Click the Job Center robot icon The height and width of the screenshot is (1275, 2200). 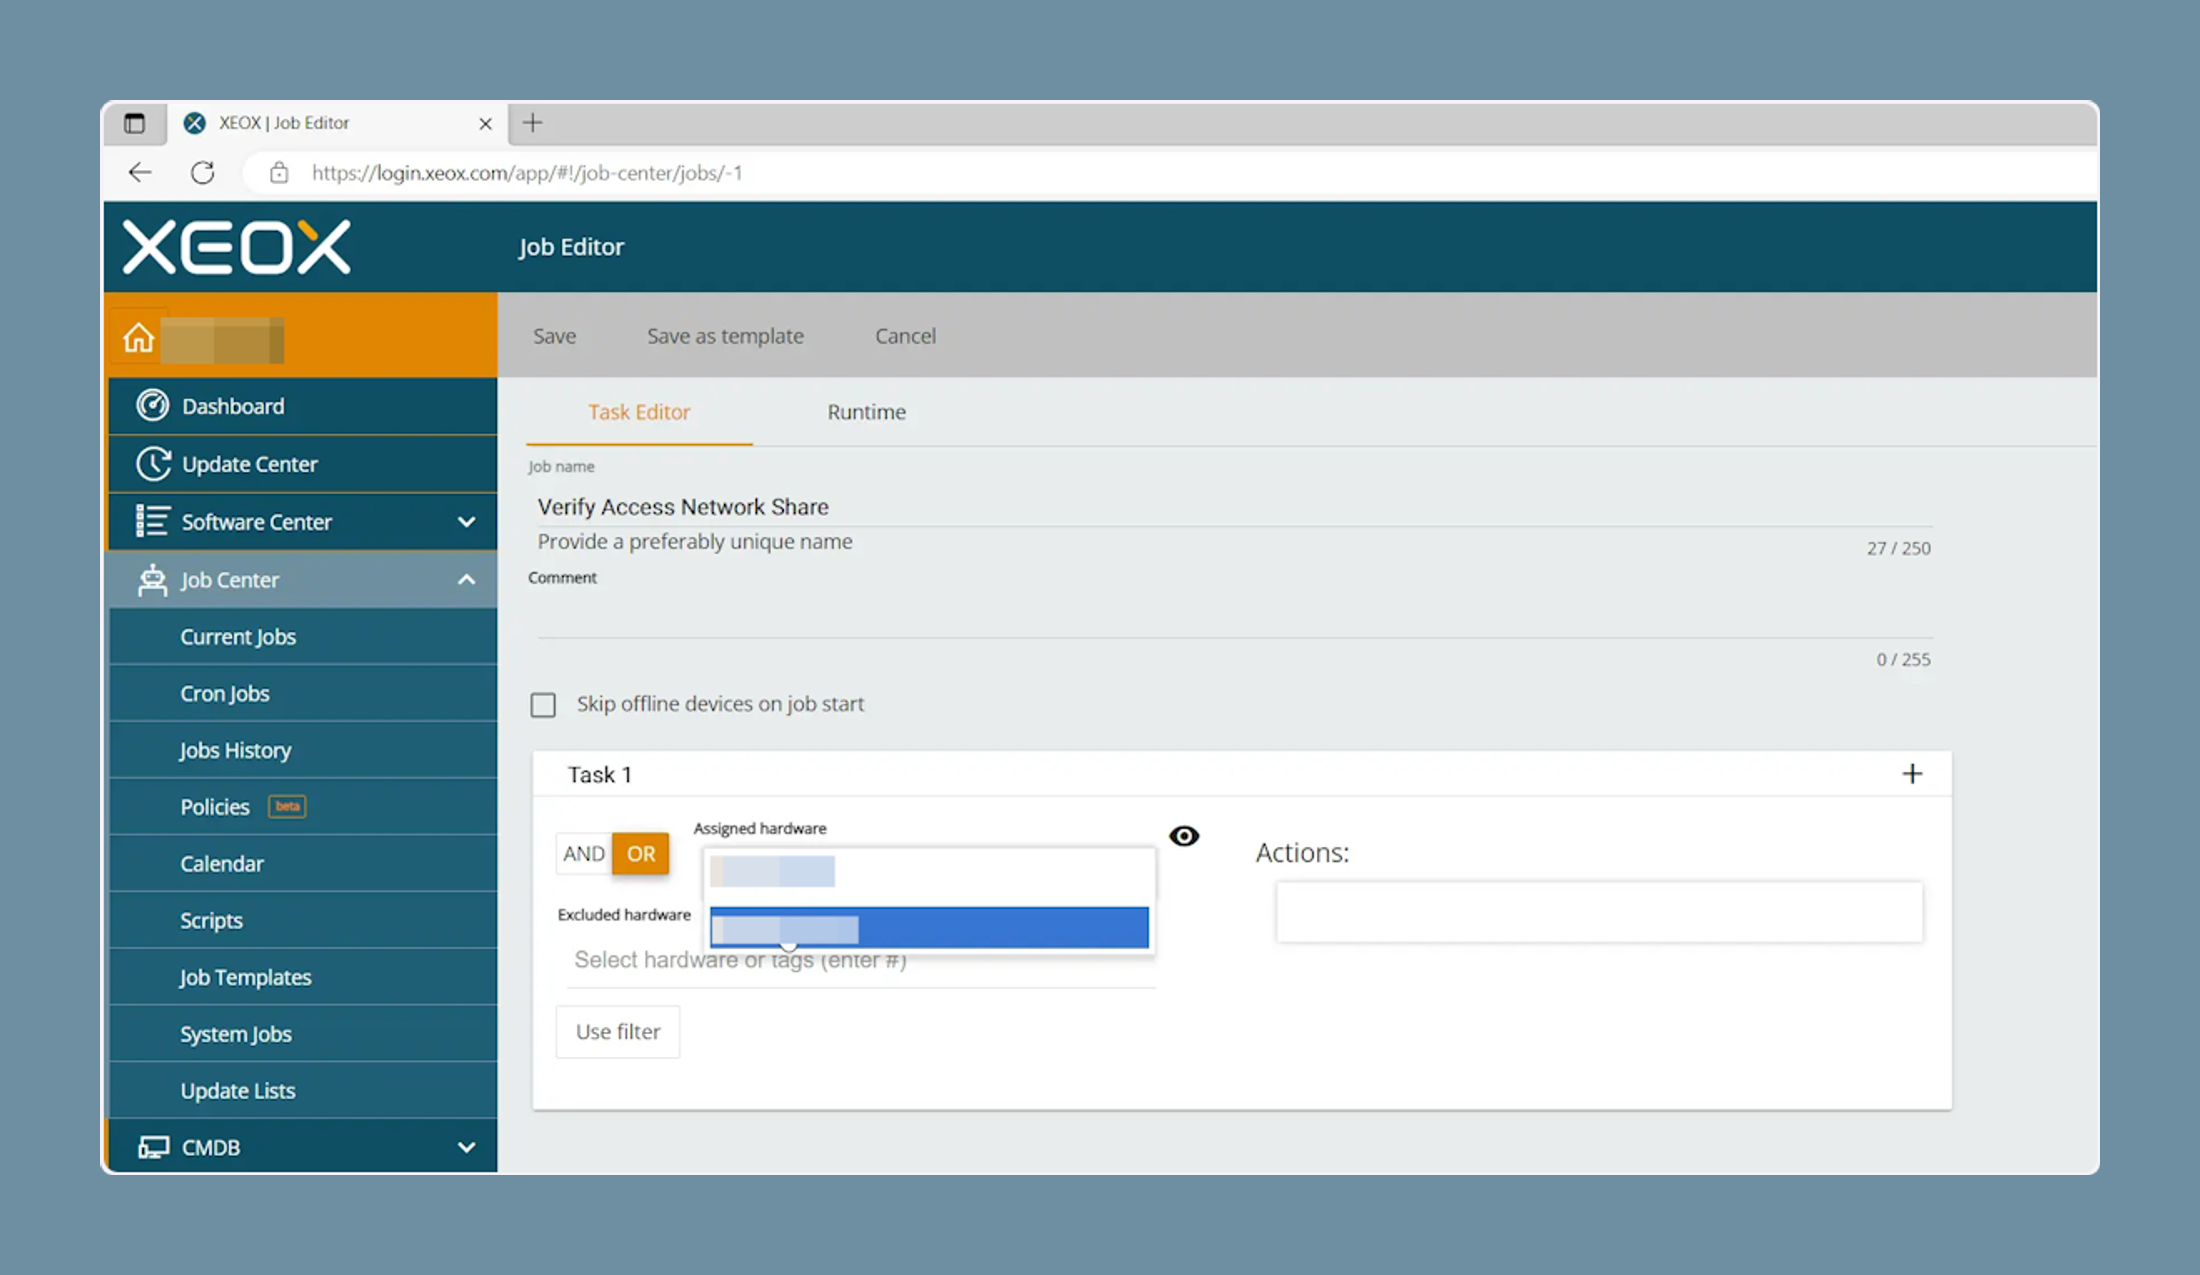(152, 579)
